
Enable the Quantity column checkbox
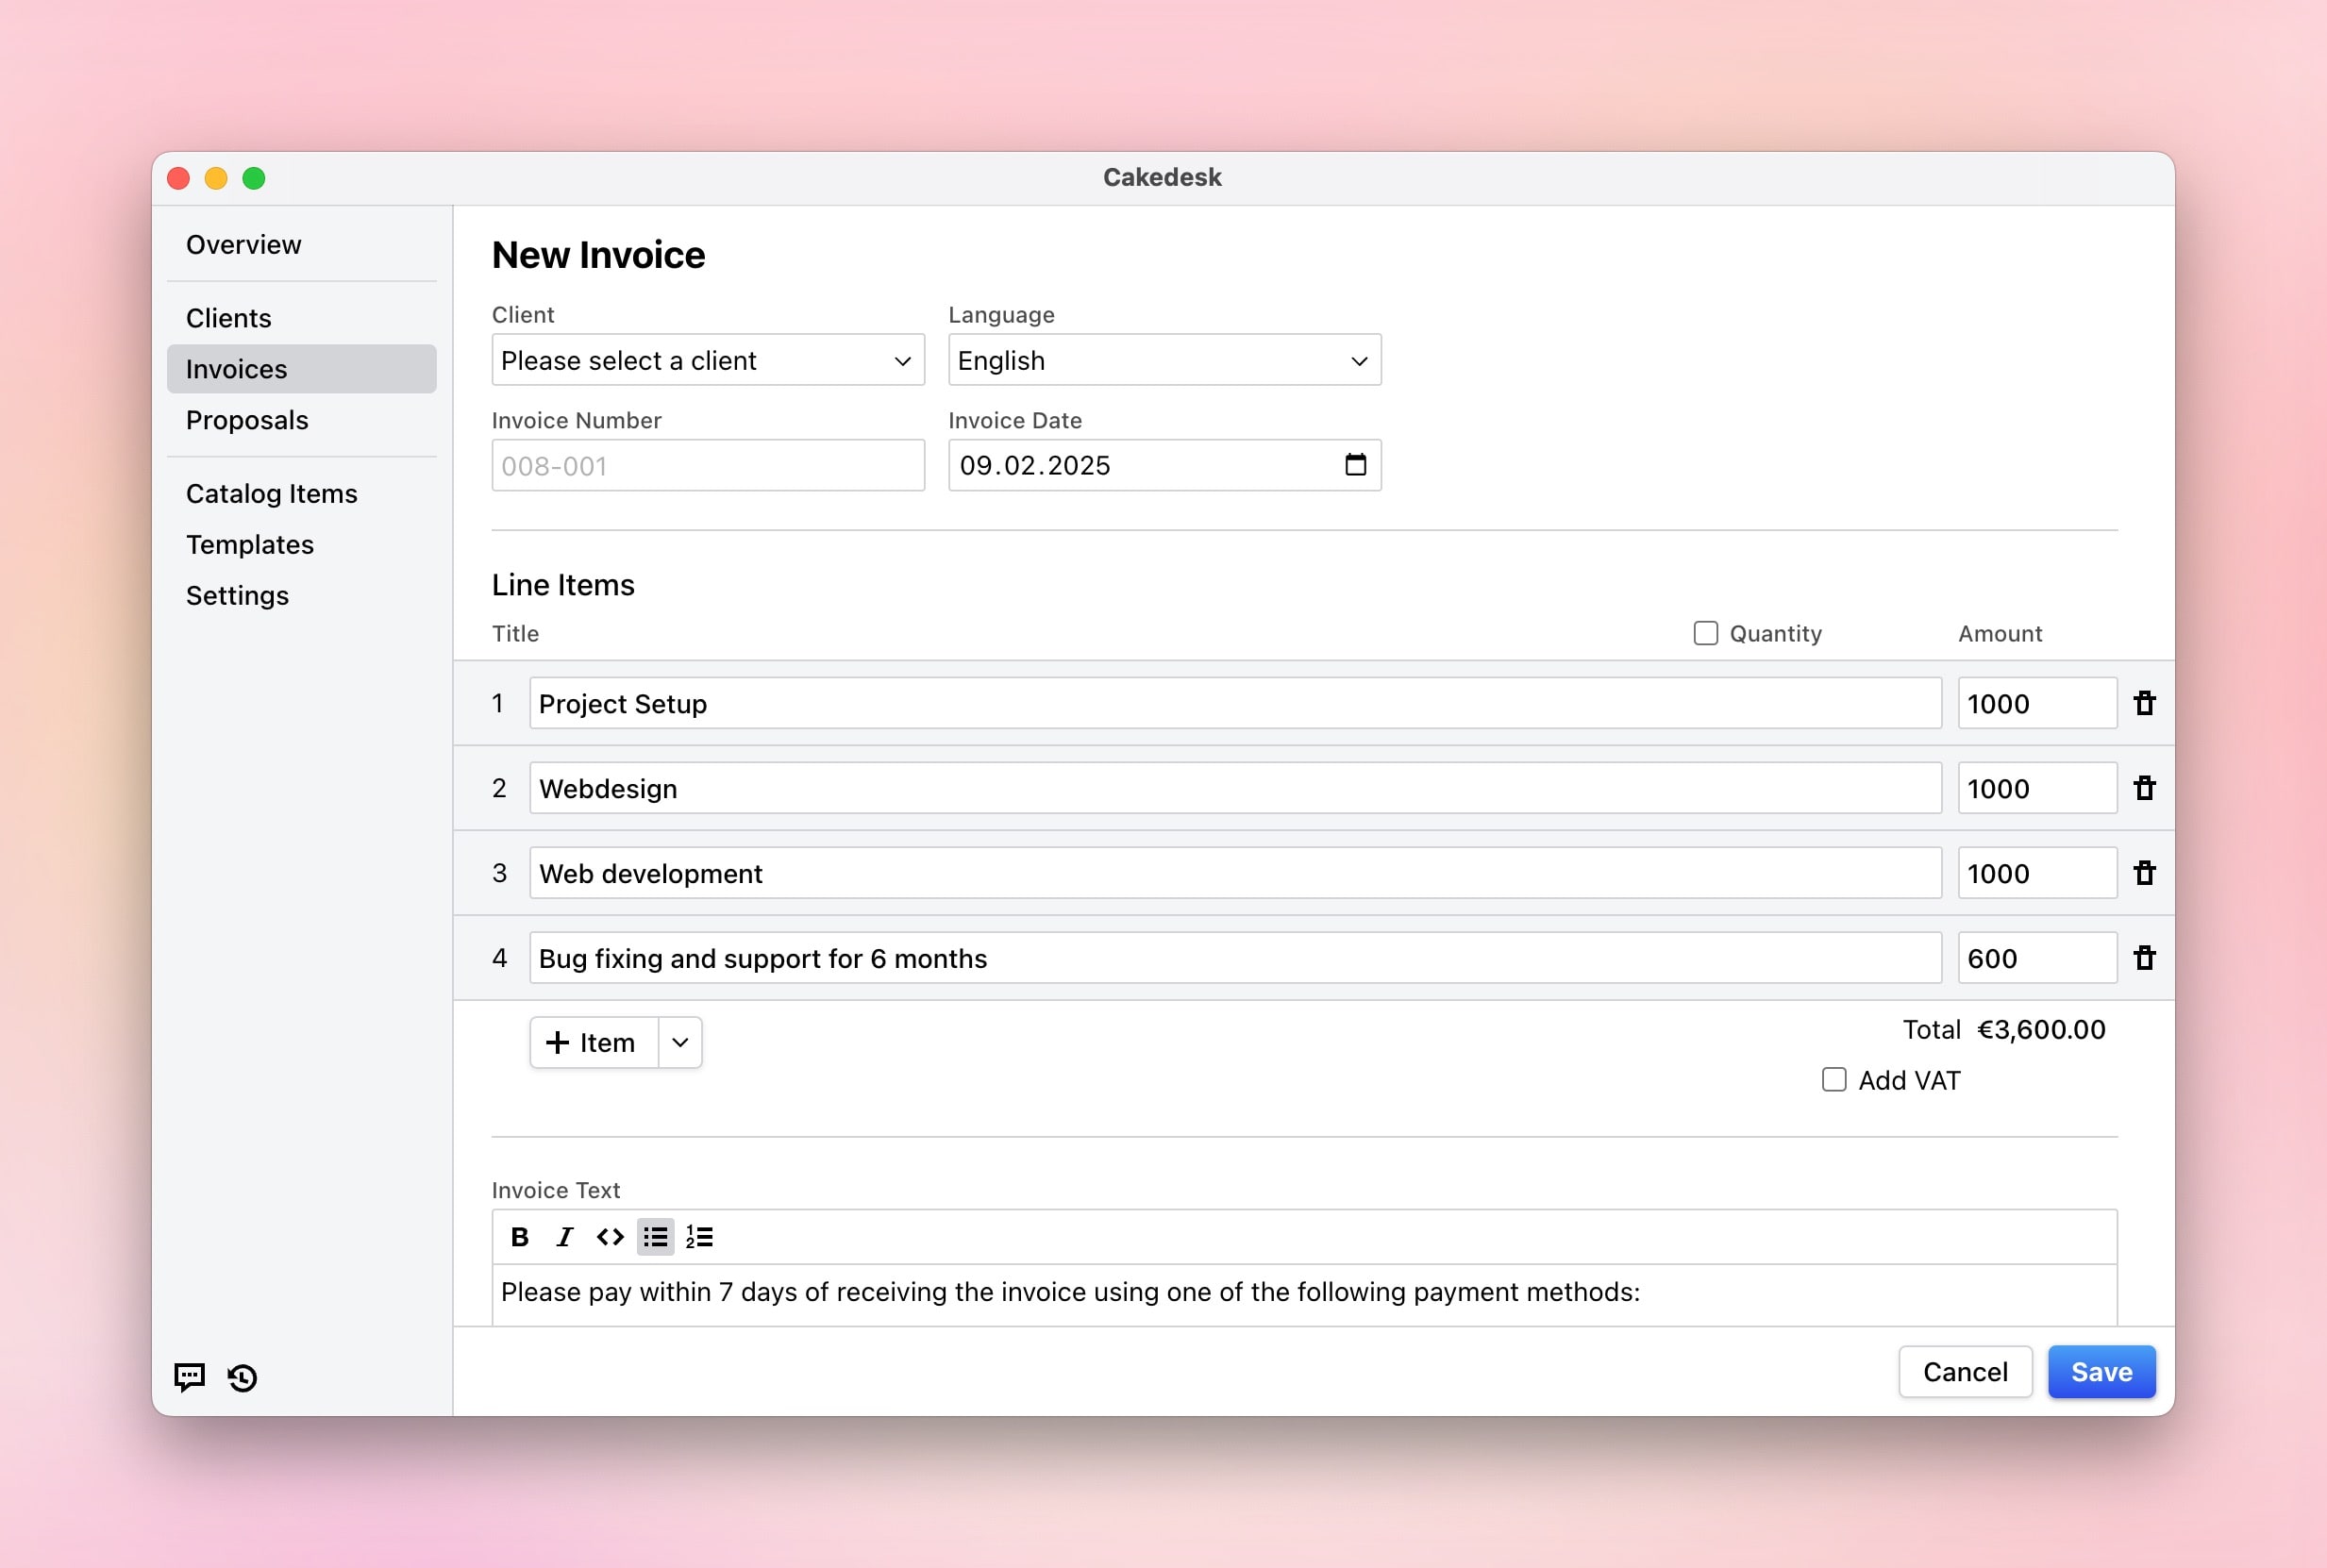(1705, 633)
